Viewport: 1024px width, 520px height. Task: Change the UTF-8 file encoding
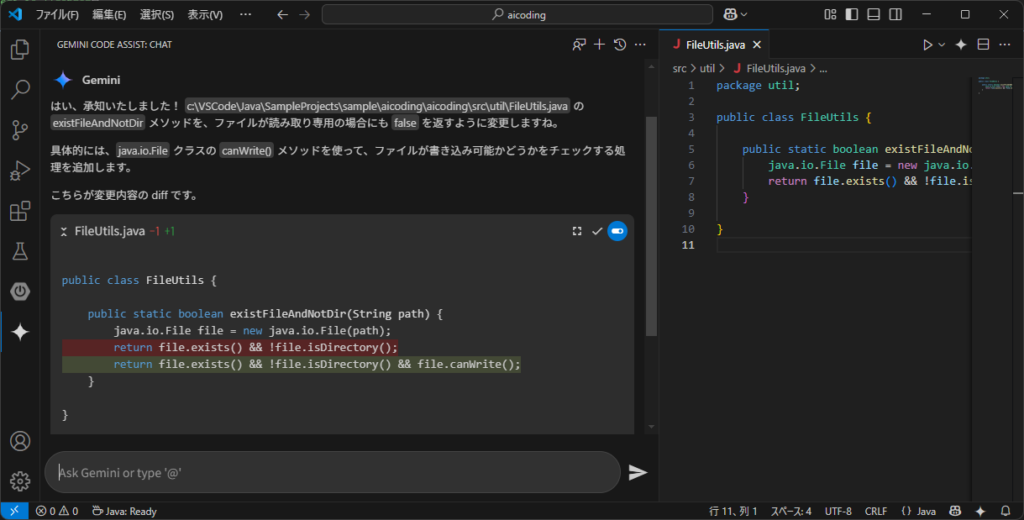[838, 511]
